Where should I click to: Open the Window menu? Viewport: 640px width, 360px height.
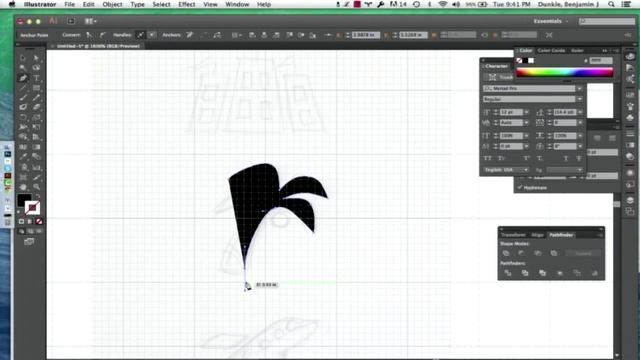coord(237,4)
